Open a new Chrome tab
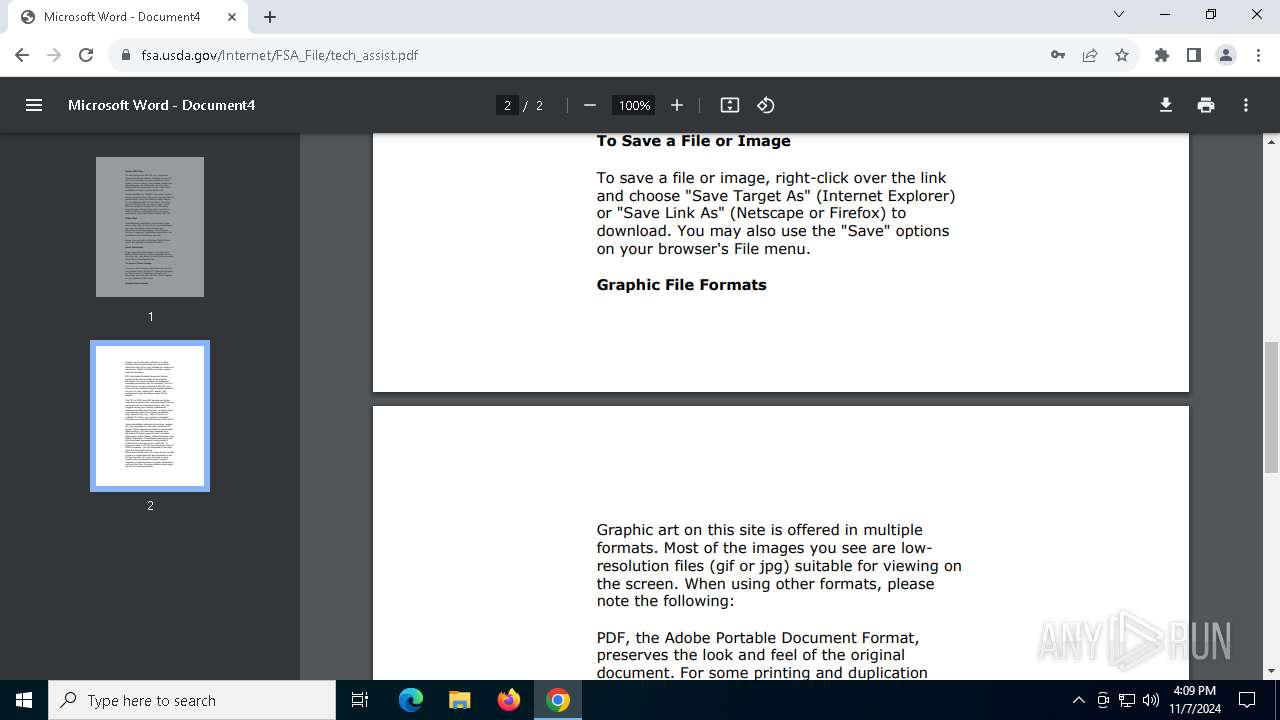Viewport: 1280px width, 720px height. pyautogui.click(x=270, y=17)
